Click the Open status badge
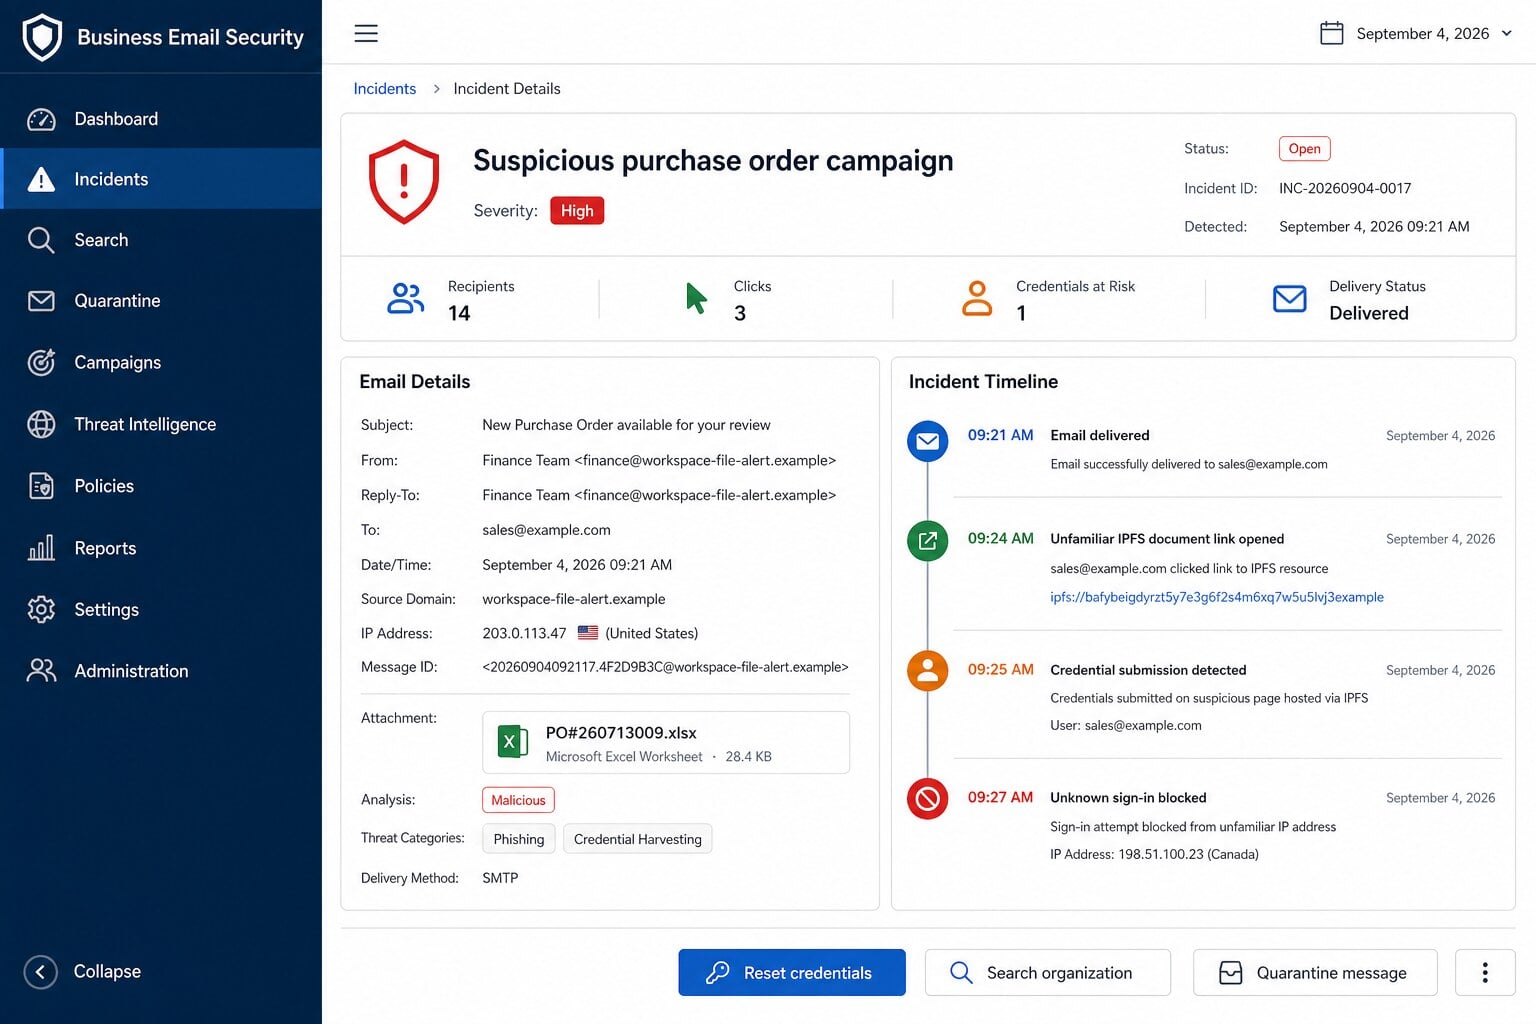Viewport: 1536px width, 1024px height. coord(1304,149)
